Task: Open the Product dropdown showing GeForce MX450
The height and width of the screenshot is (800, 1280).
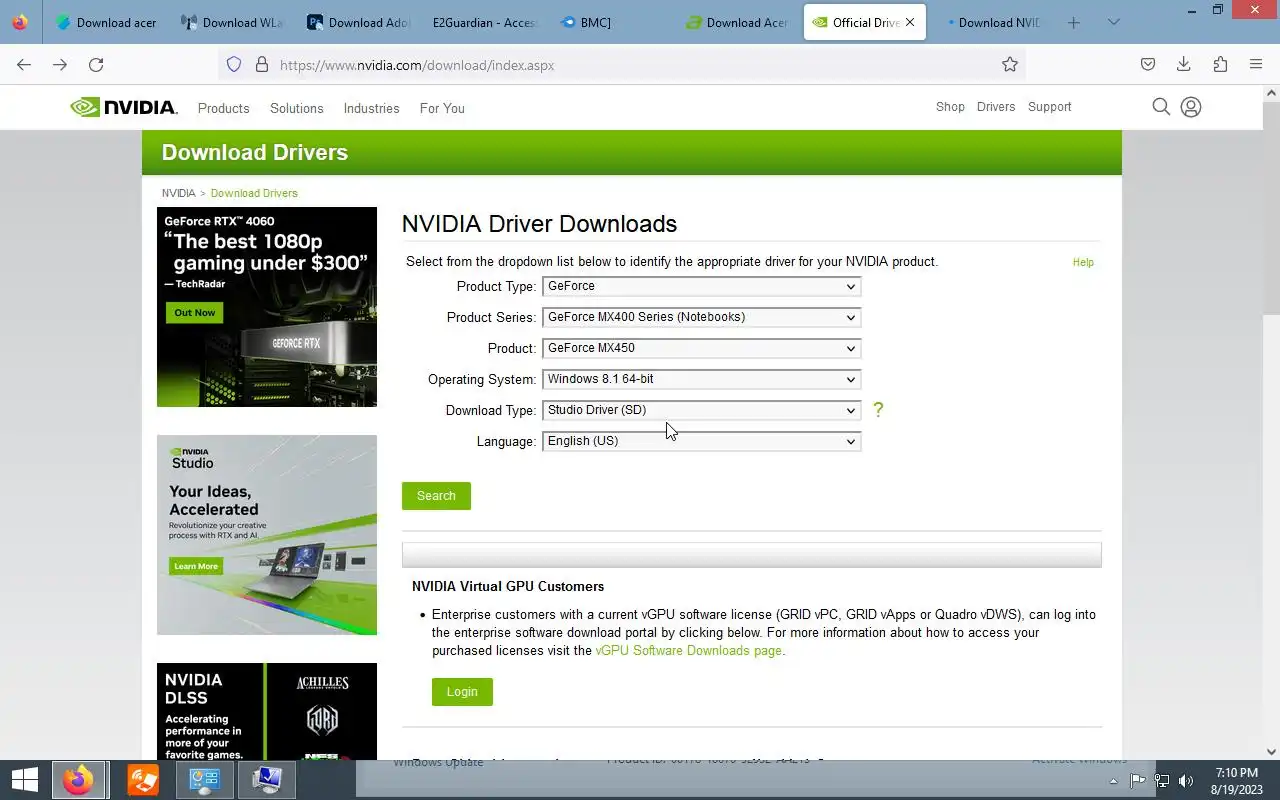Action: pos(702,348)
